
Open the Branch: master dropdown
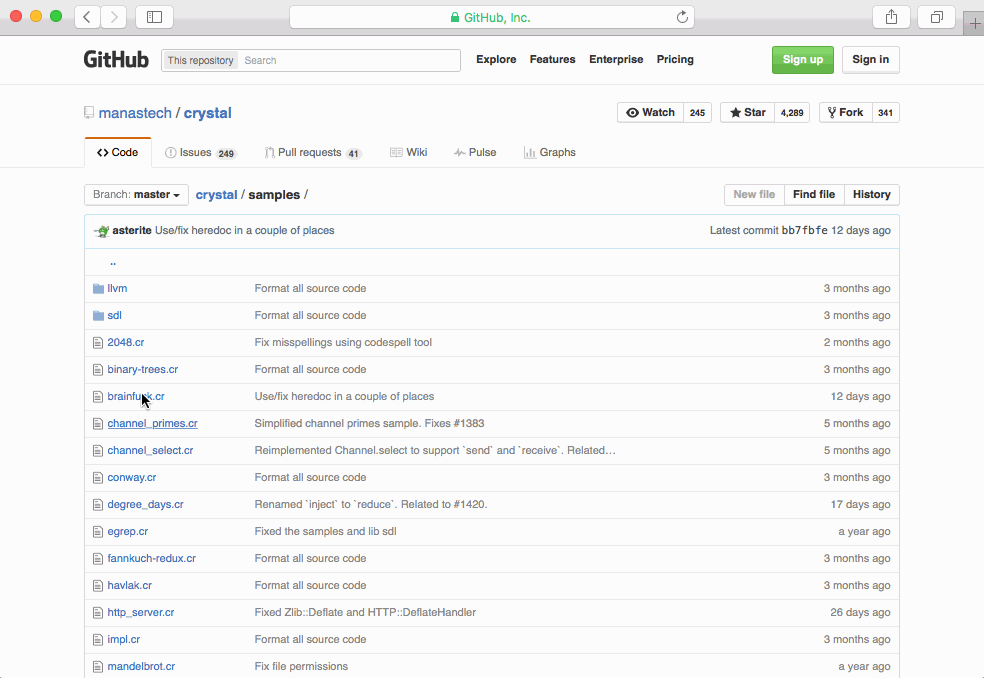tap(136, 195)
